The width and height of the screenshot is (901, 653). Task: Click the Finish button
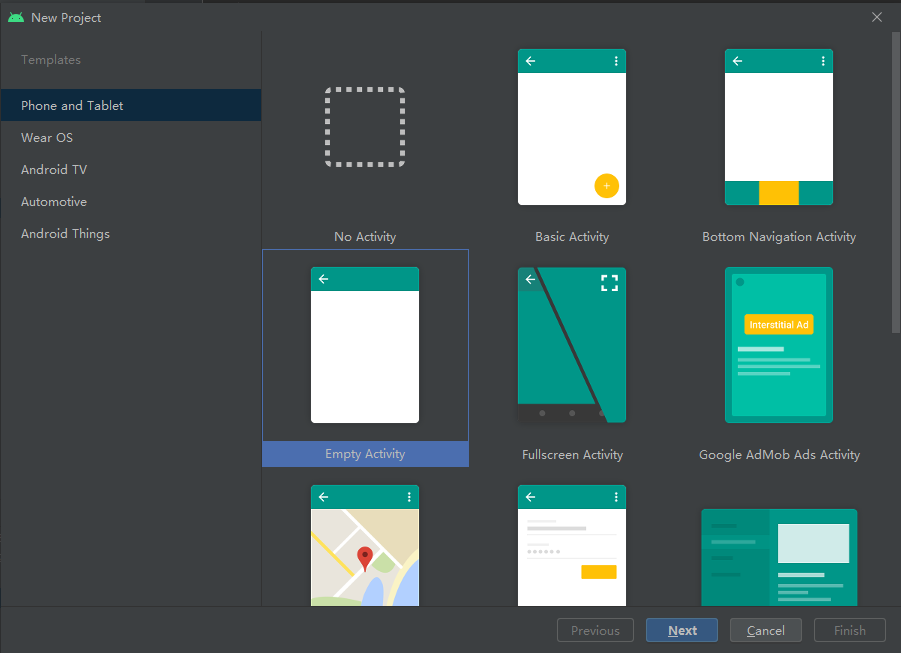point(850,630)
